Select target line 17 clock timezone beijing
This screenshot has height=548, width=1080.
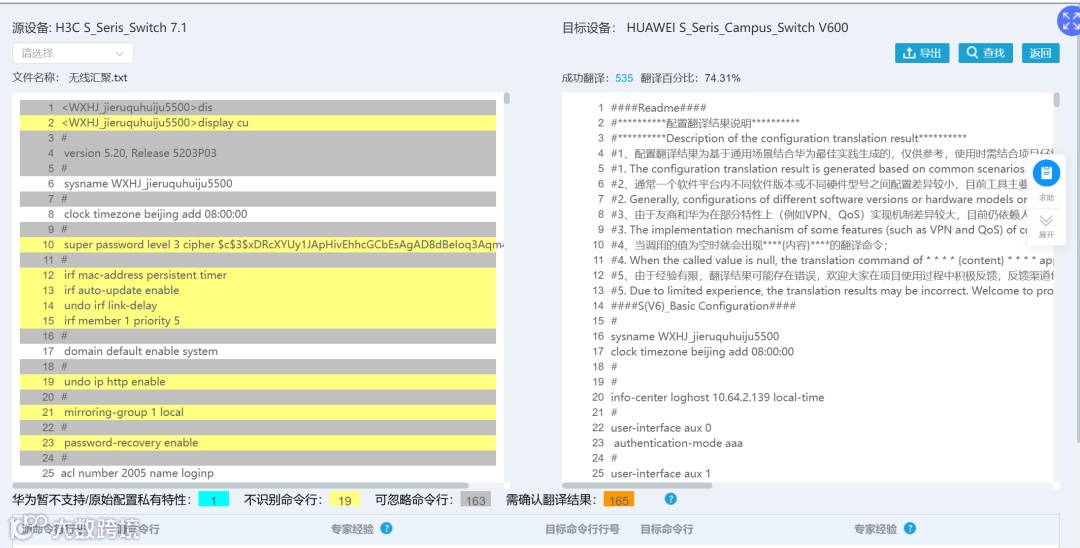(x=702, y=352)
